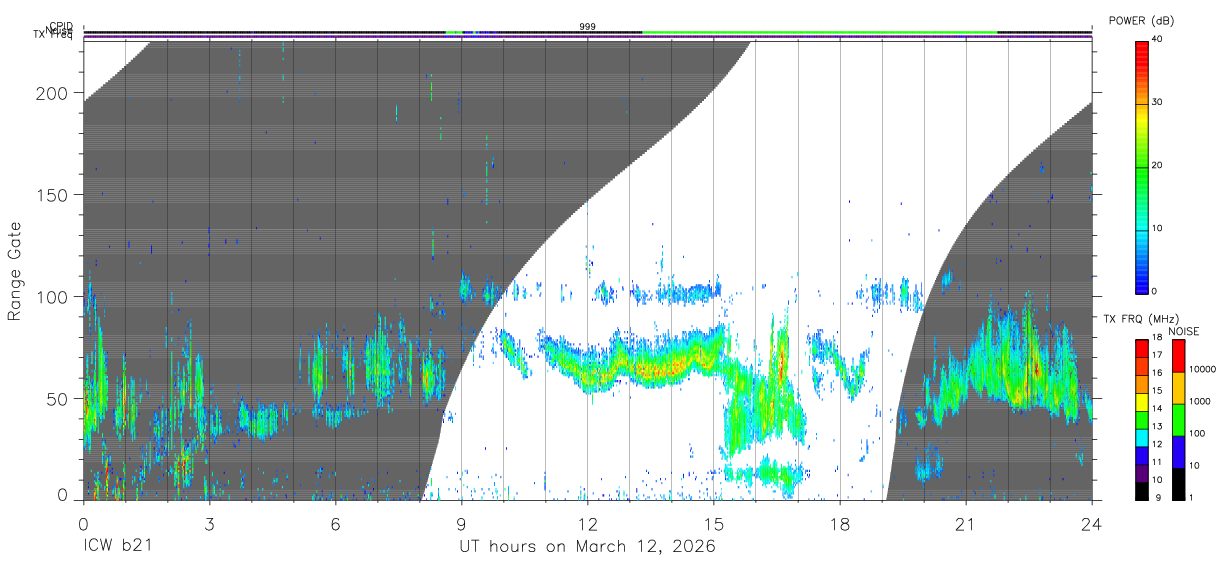Click the x-axis hour label '21'

[965, 523]
